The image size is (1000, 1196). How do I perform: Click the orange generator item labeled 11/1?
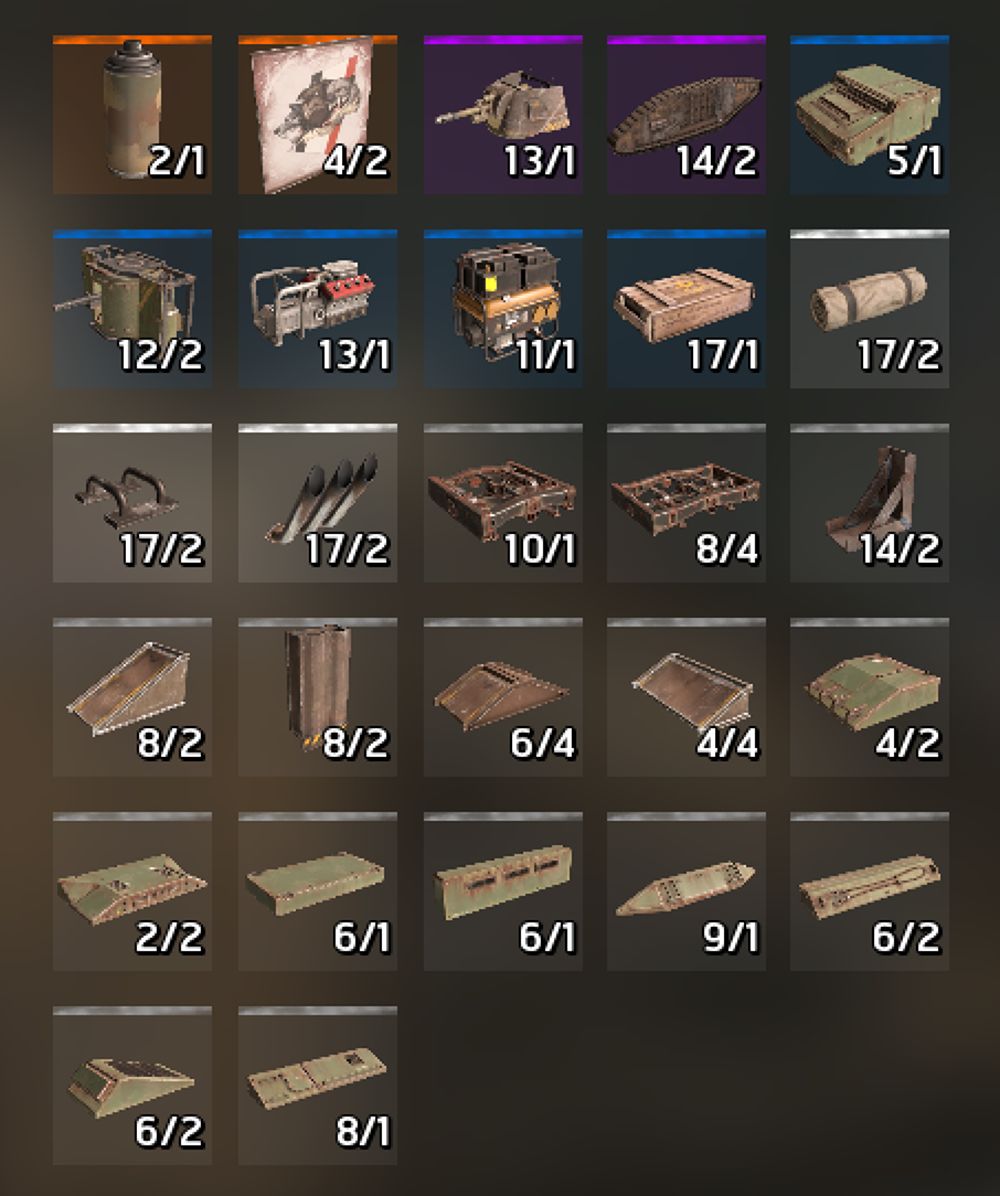503,309
